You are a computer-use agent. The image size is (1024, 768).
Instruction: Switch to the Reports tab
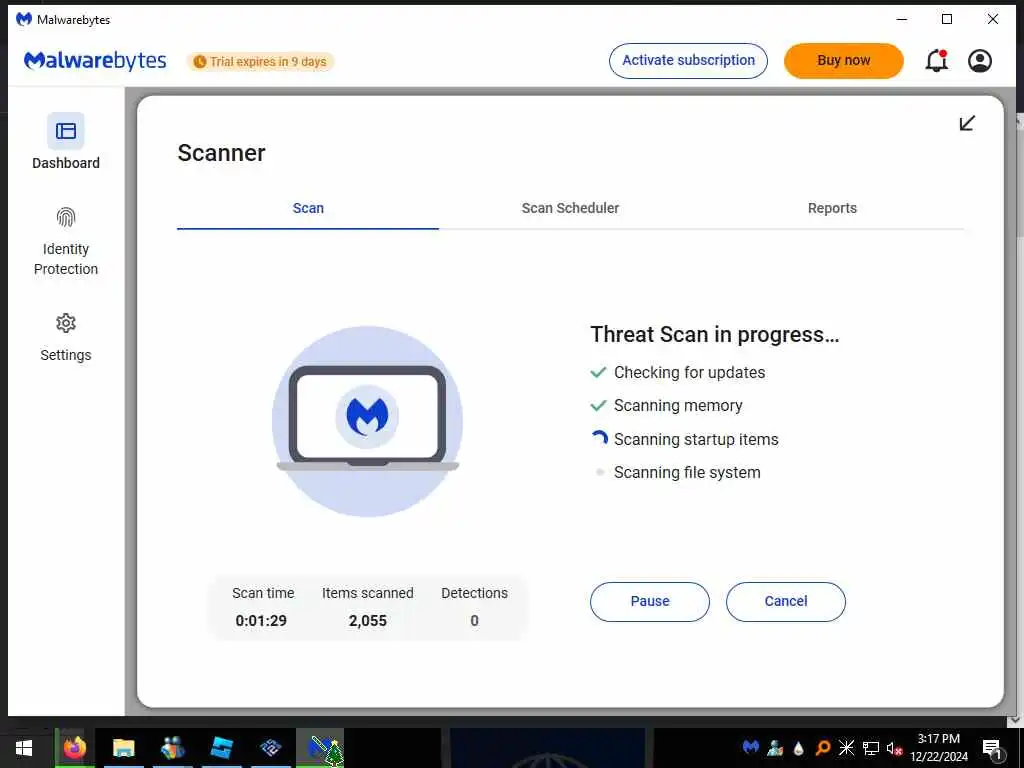pos(832,208)
